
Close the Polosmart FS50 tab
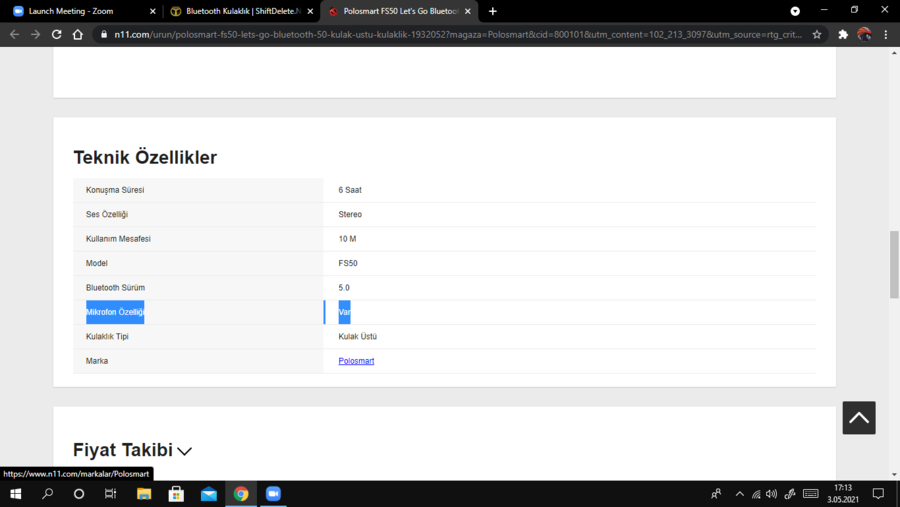[x=468, y=11]
